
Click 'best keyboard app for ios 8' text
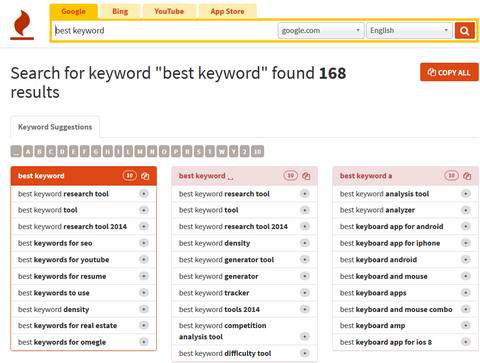pyautogui.click(x=386, y=342)
